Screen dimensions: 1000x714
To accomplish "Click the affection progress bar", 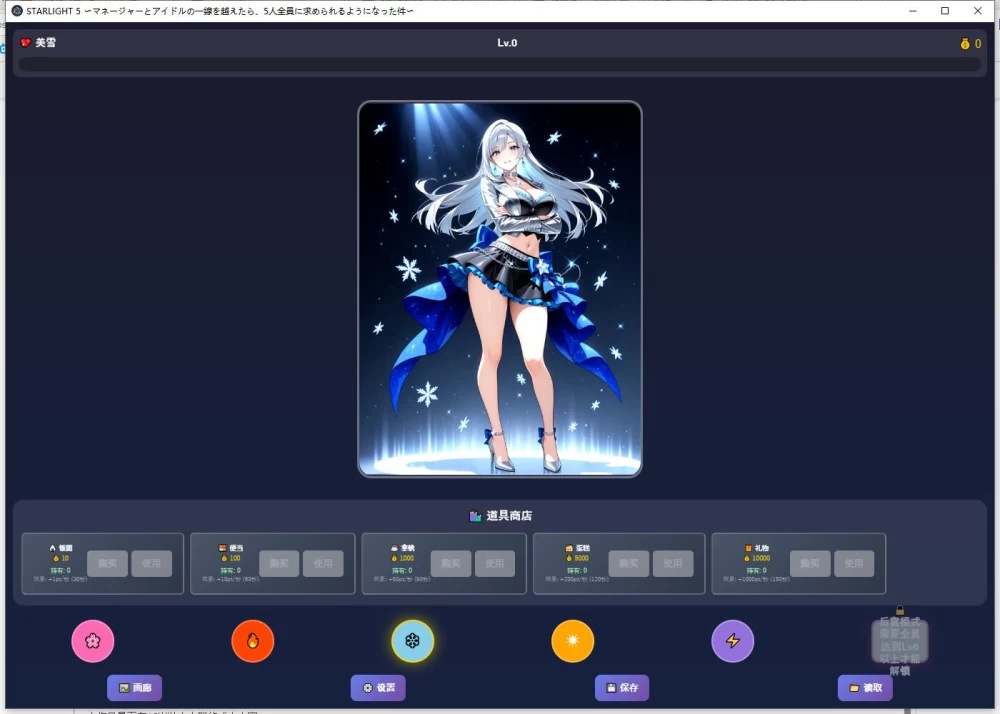I will (x=500, y=64).
